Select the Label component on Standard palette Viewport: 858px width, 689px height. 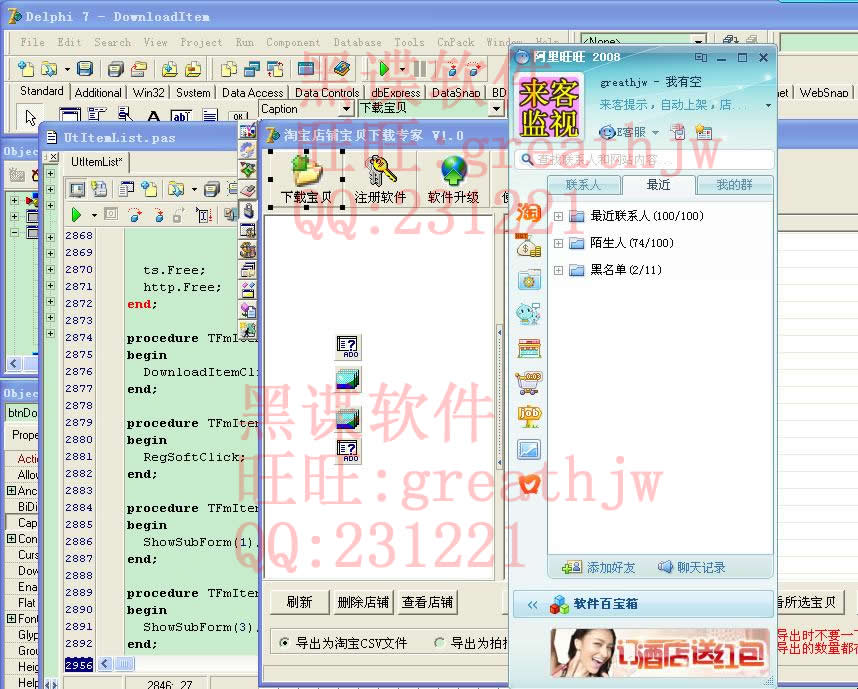point(154,115)
